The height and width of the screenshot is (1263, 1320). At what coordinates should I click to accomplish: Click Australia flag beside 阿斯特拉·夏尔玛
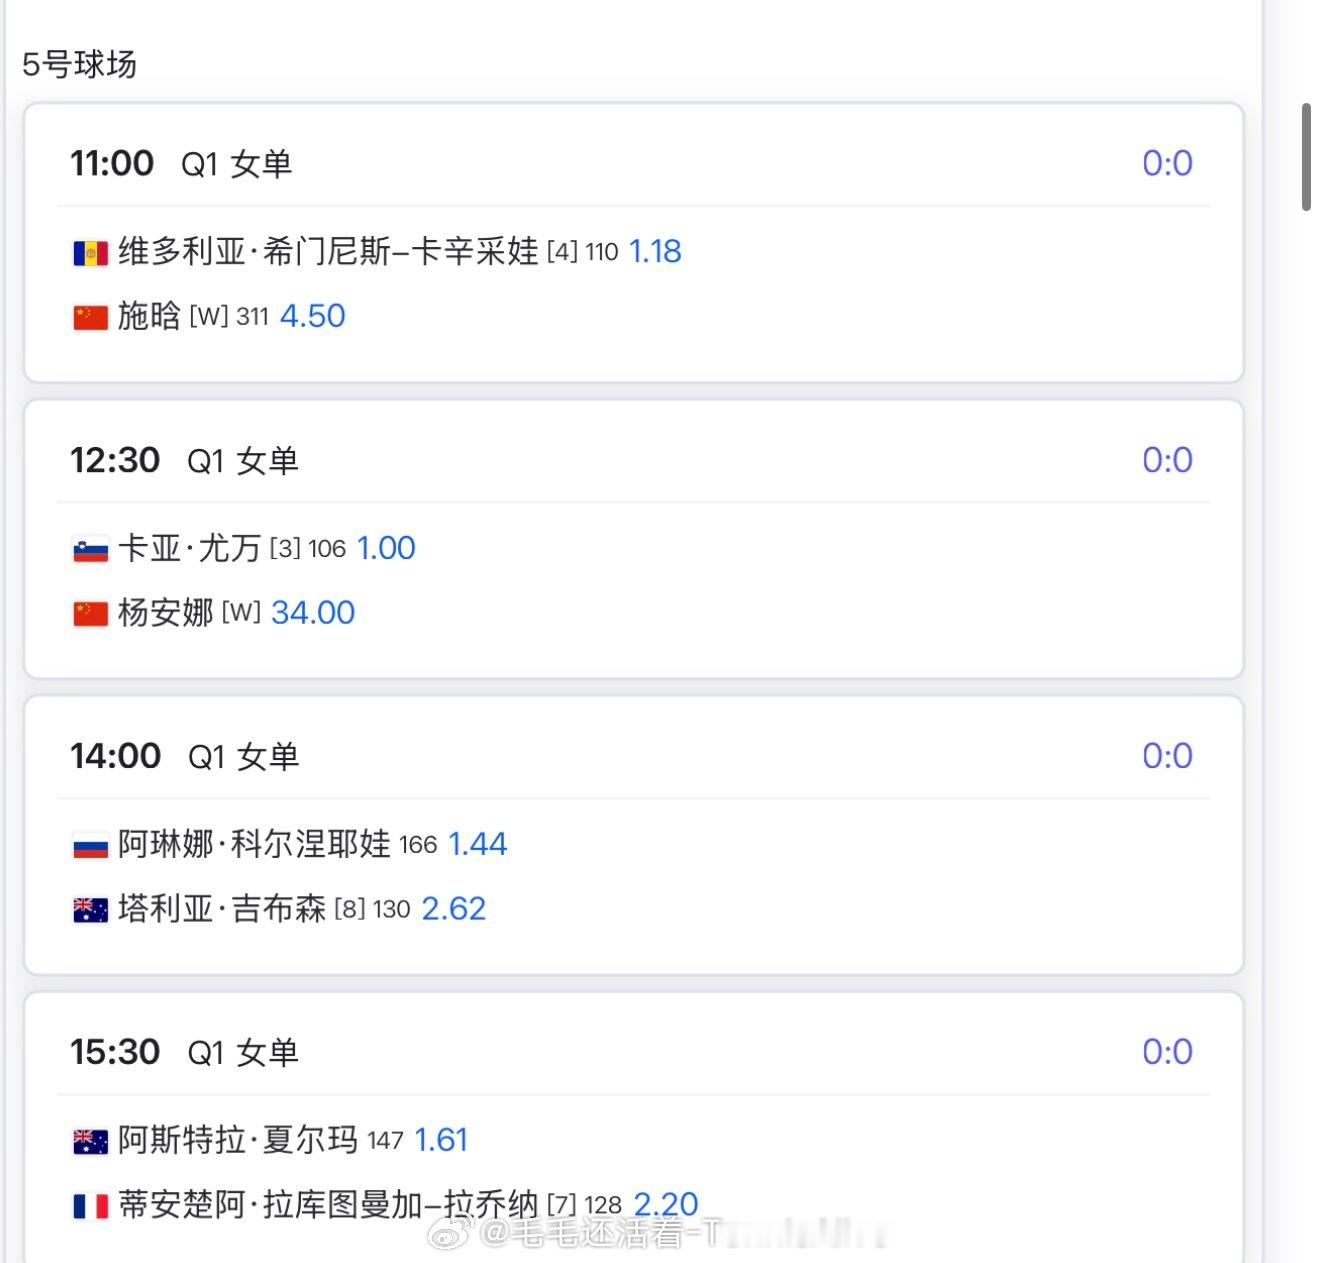pyautogui.click(x=90, y=1141)
